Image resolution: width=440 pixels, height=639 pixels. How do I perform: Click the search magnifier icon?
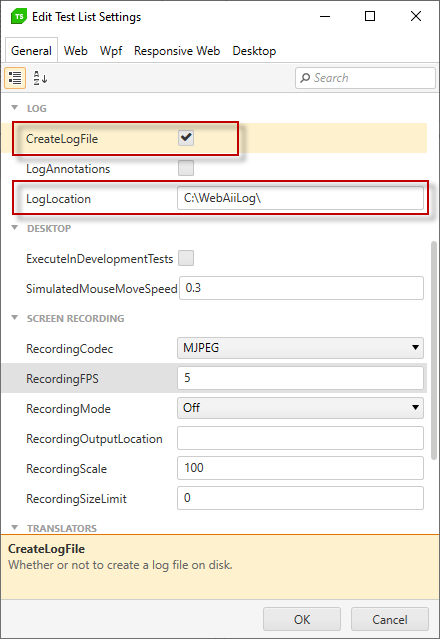pos(305,77)
